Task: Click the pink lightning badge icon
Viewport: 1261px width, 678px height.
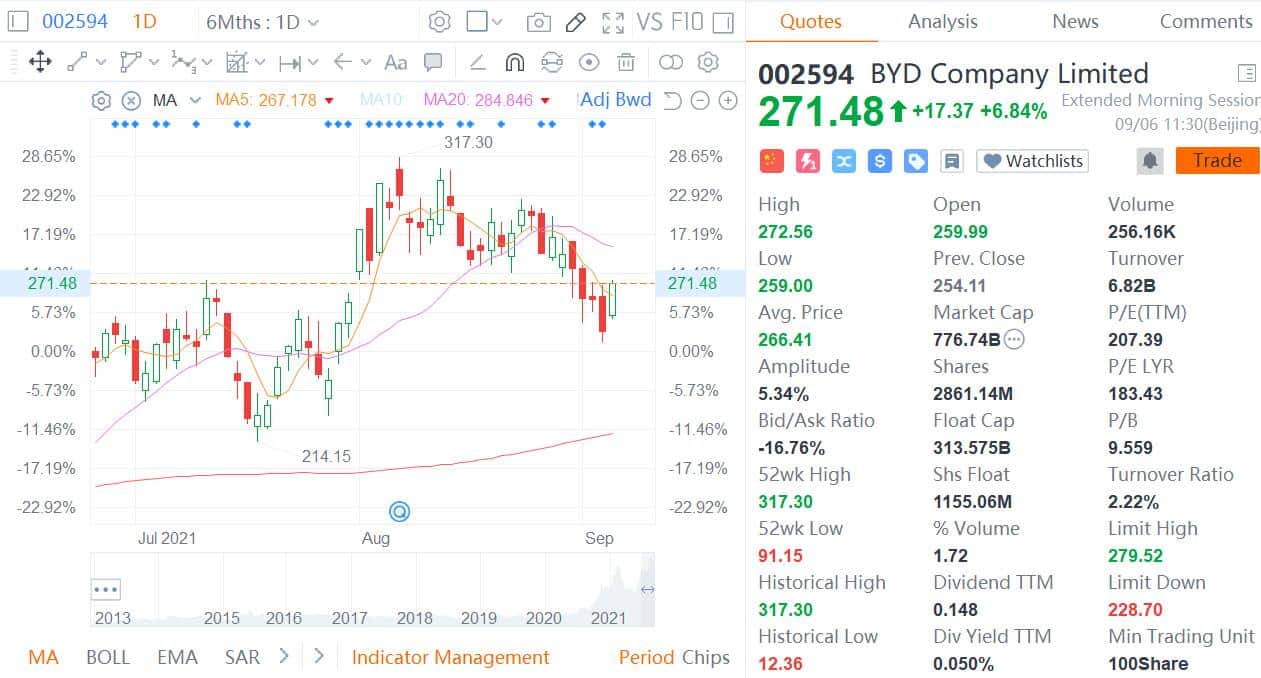Action: coord(807,161)
